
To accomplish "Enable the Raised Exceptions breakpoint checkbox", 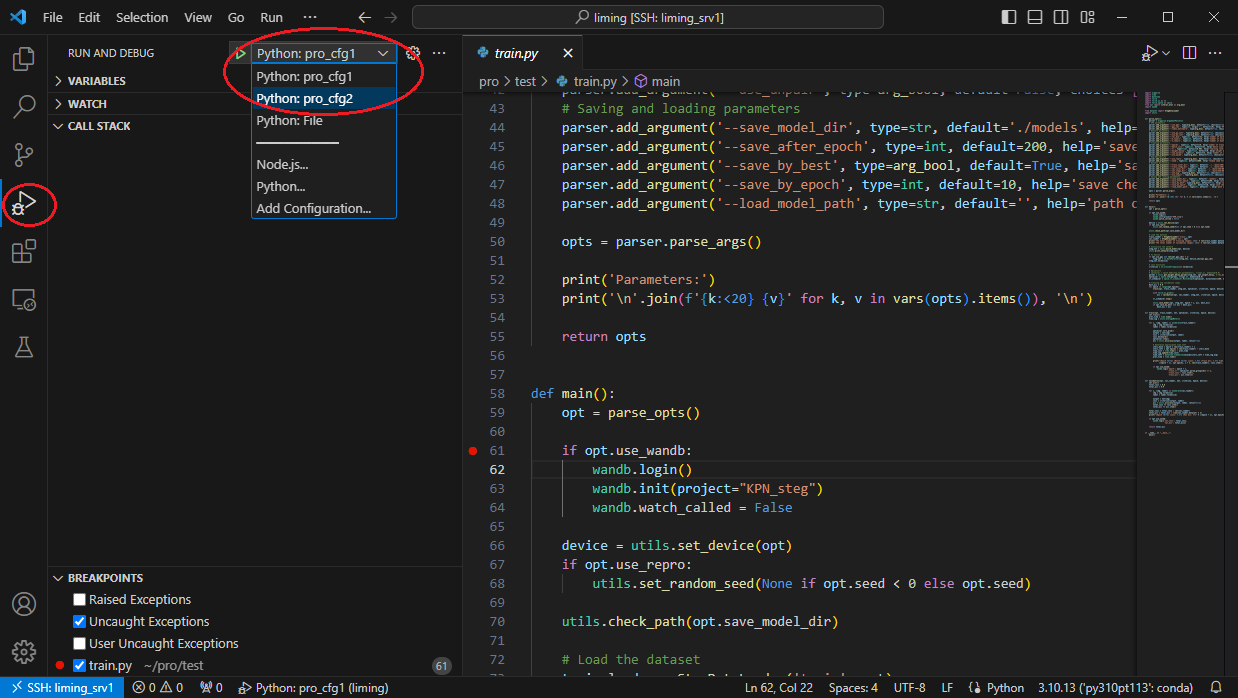I will 80,600.
